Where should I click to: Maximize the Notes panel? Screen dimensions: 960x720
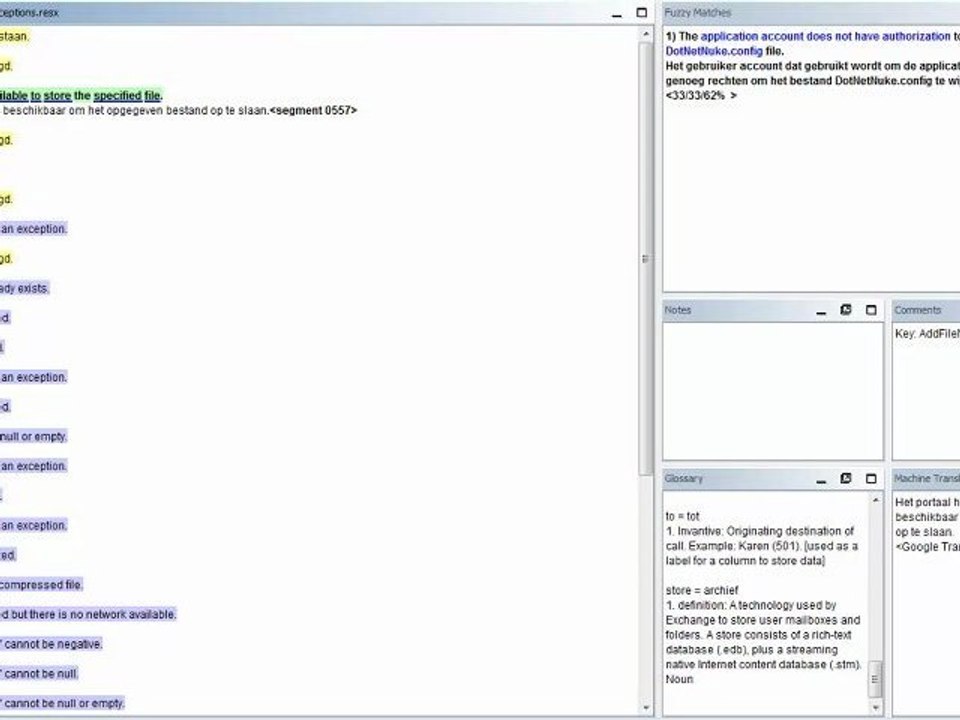871,310
